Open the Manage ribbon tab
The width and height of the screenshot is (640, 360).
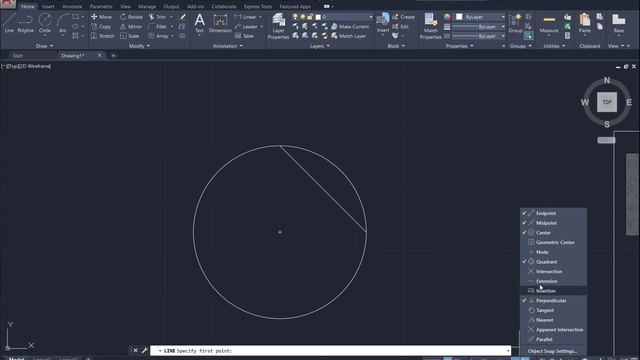(147, 7)
